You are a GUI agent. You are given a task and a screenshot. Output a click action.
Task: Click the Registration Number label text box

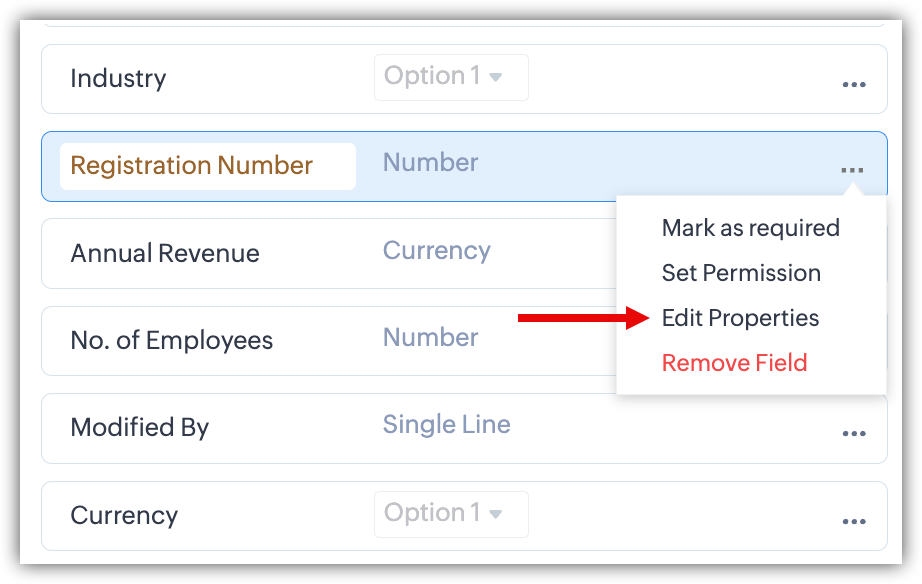[x=207, y=166]
